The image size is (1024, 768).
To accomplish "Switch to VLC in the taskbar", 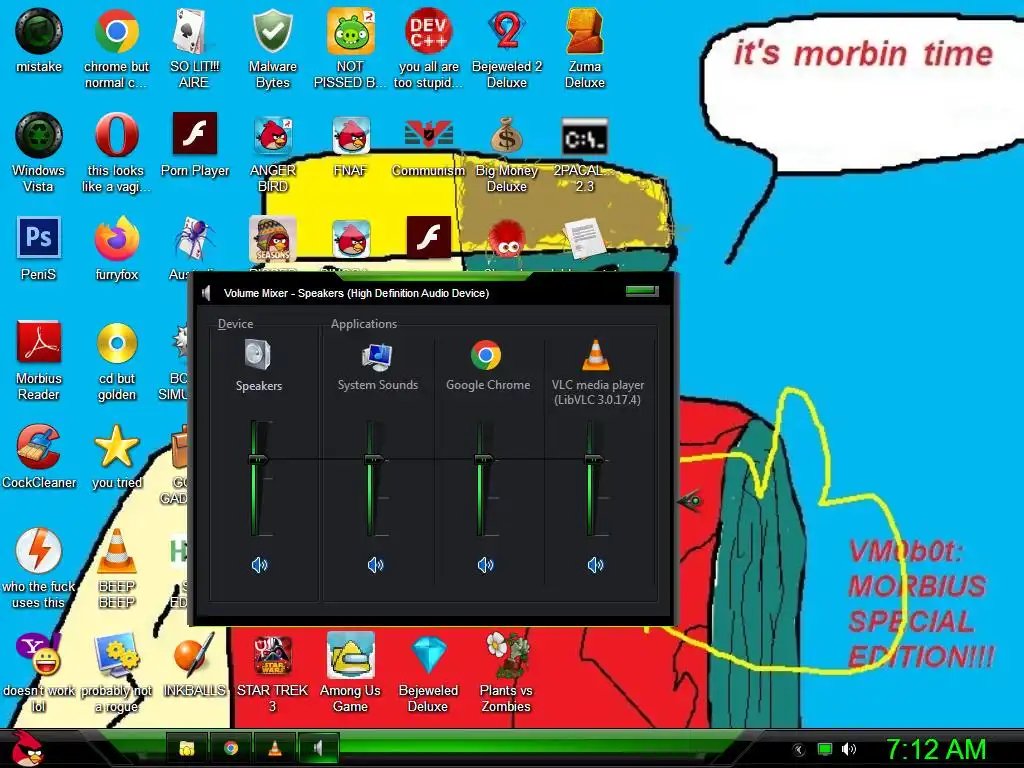I will 275,748.
